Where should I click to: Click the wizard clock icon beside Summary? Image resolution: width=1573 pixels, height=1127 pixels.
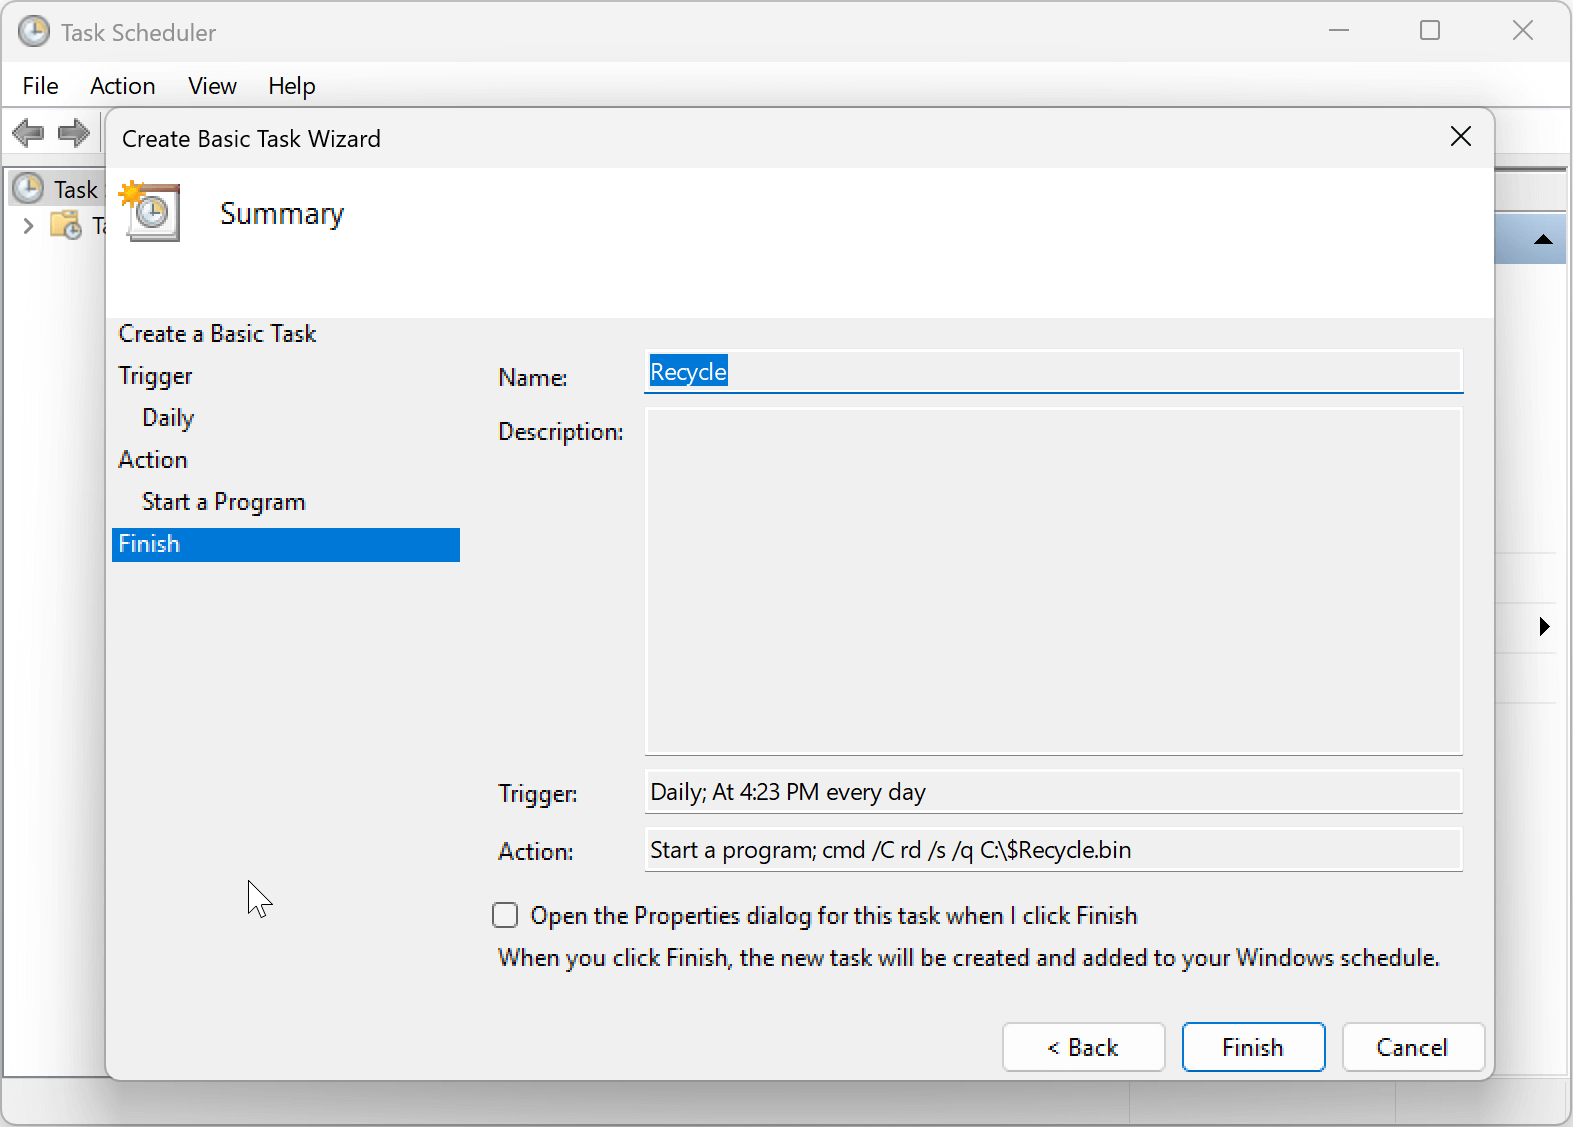(151, 211)
